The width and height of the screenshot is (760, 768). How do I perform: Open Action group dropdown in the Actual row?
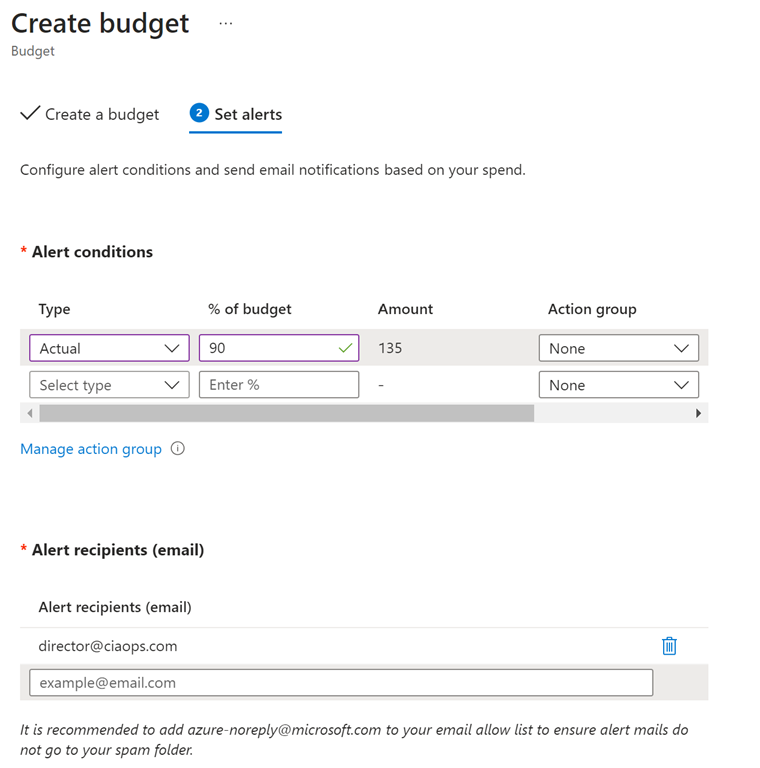pyautogui.click(x=618, y=348)
